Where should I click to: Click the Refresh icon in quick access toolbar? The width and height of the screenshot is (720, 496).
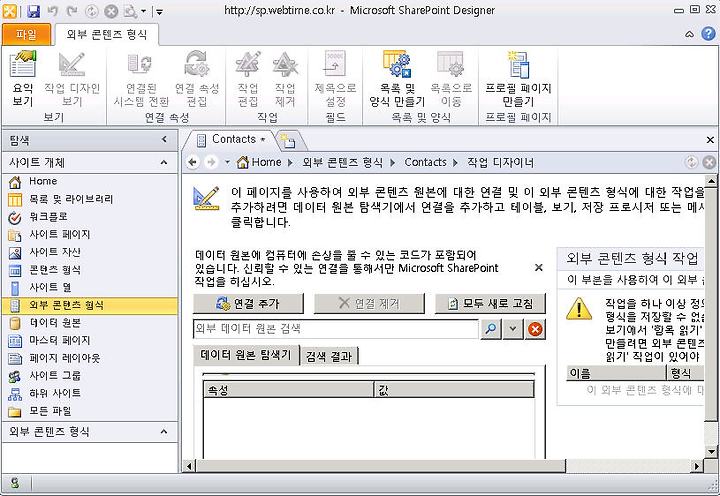(x=92, y=11)
